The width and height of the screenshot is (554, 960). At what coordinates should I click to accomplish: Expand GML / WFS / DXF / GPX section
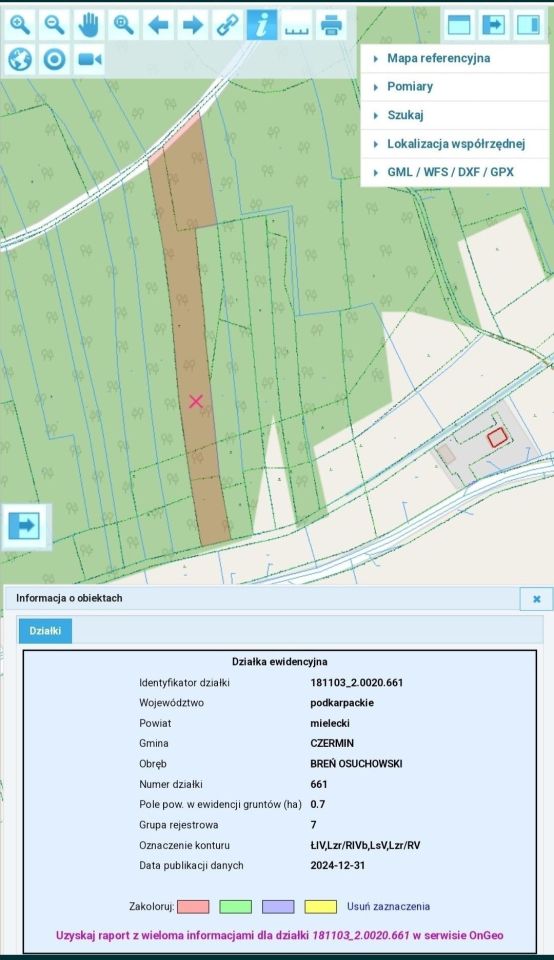click(455, 172)
